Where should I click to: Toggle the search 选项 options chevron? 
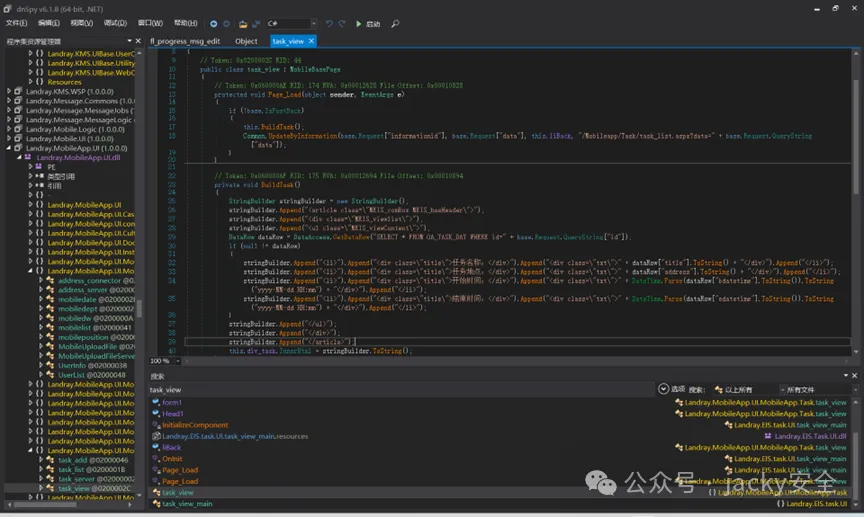(x=663, y=389)
